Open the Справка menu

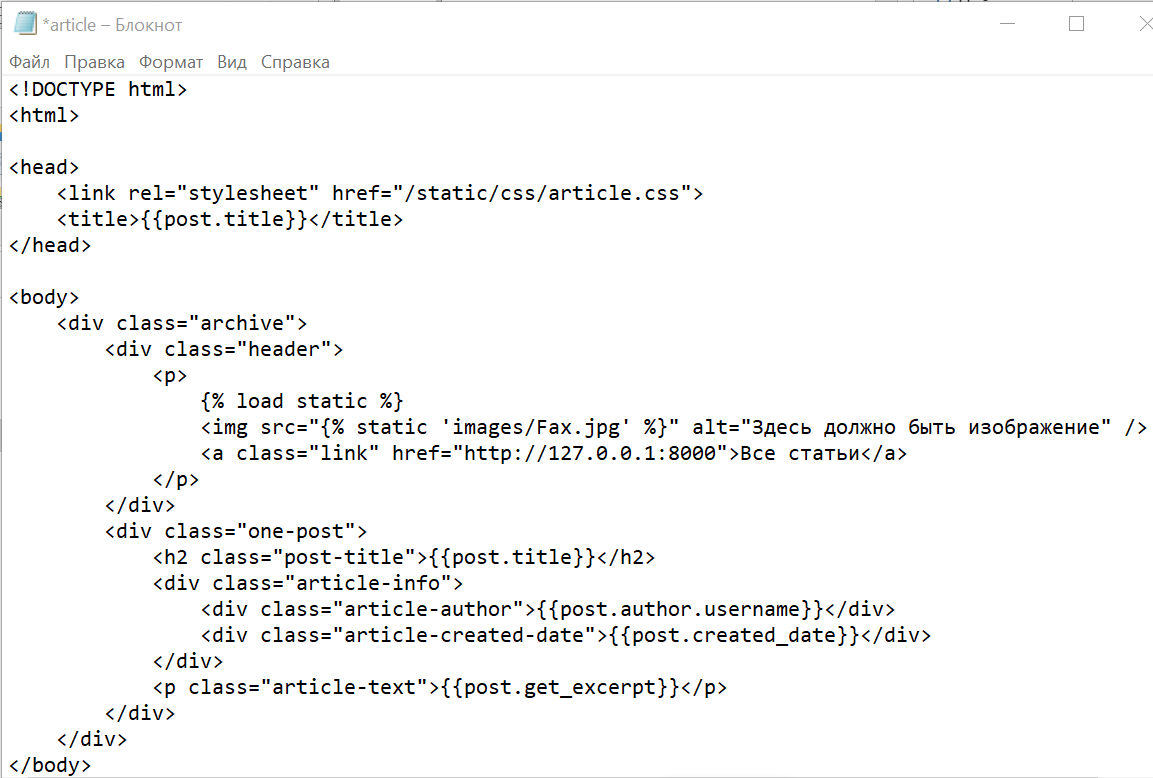click(x=295, y=63)
